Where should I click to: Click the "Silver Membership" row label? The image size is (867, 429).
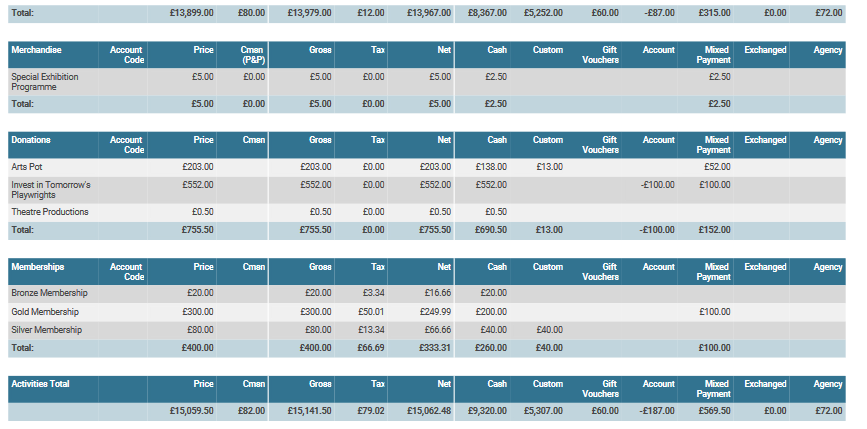[46, 330]
